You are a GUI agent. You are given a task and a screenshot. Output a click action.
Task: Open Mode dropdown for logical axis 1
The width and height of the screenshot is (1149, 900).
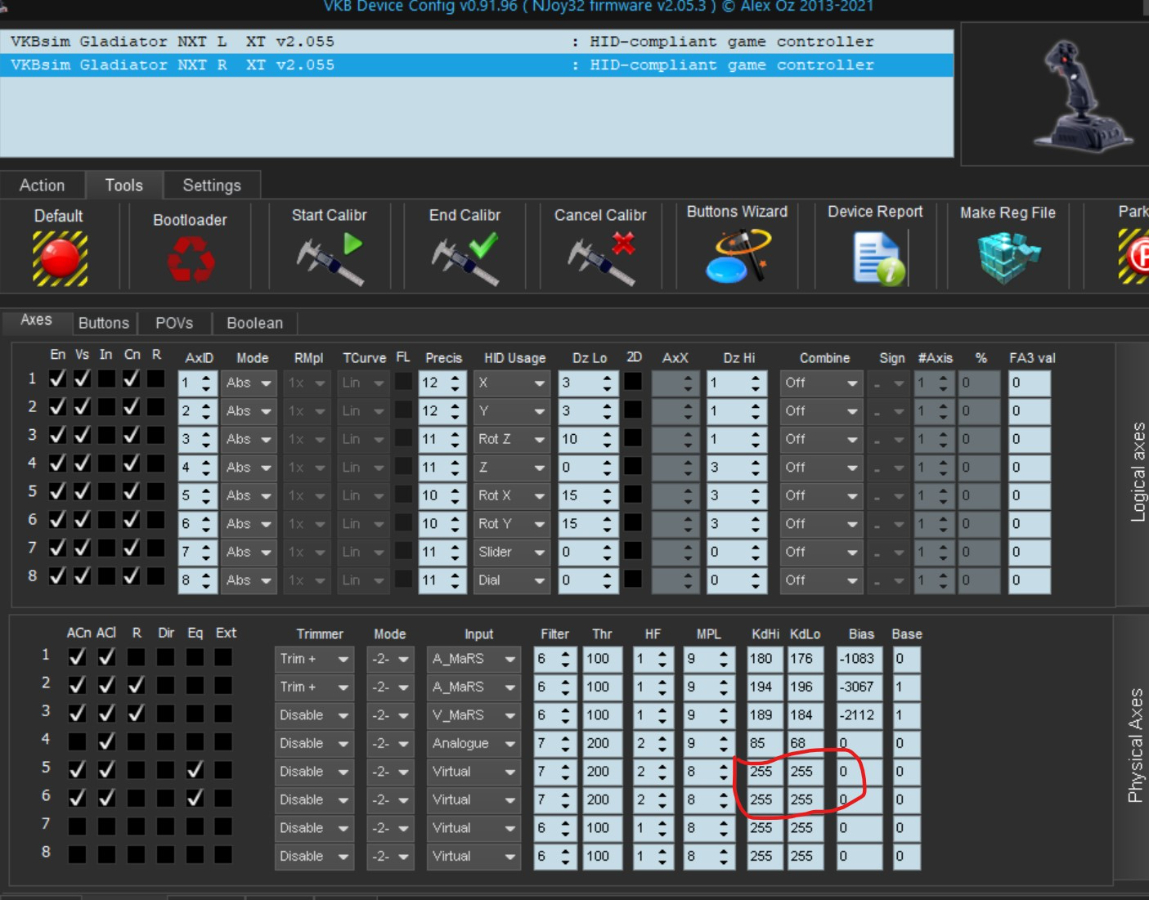pos(249,383)
